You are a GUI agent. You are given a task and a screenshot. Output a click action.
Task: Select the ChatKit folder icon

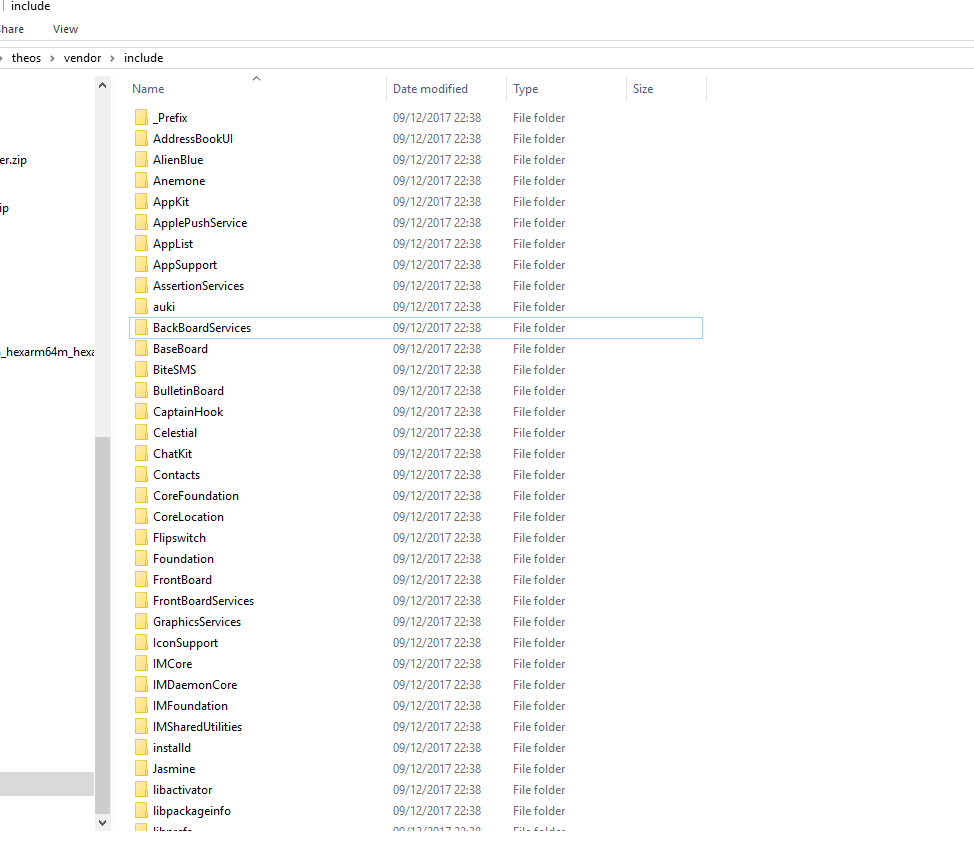(142, 454)
